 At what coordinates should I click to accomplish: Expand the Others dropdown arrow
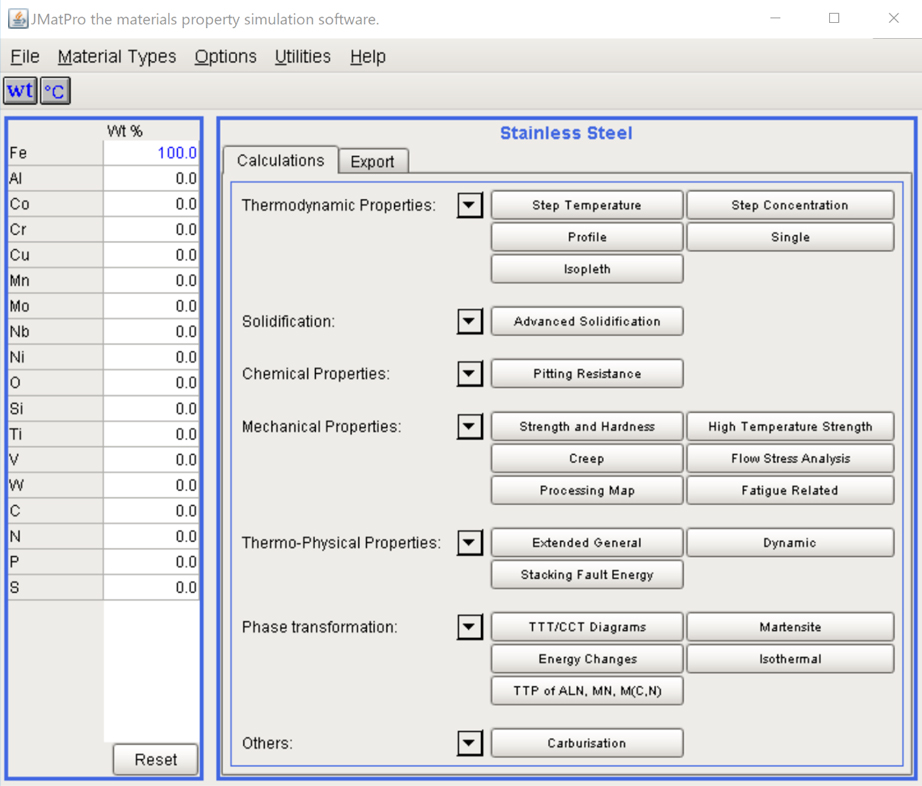(x=469, y=742)
